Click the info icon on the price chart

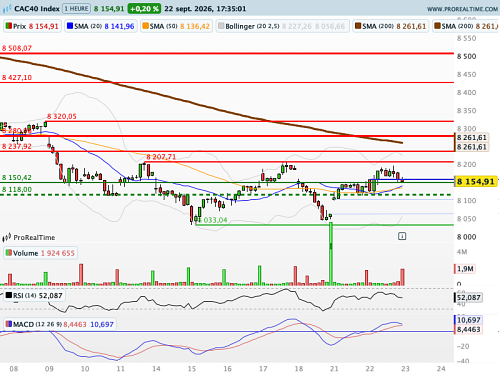[402, 236]
